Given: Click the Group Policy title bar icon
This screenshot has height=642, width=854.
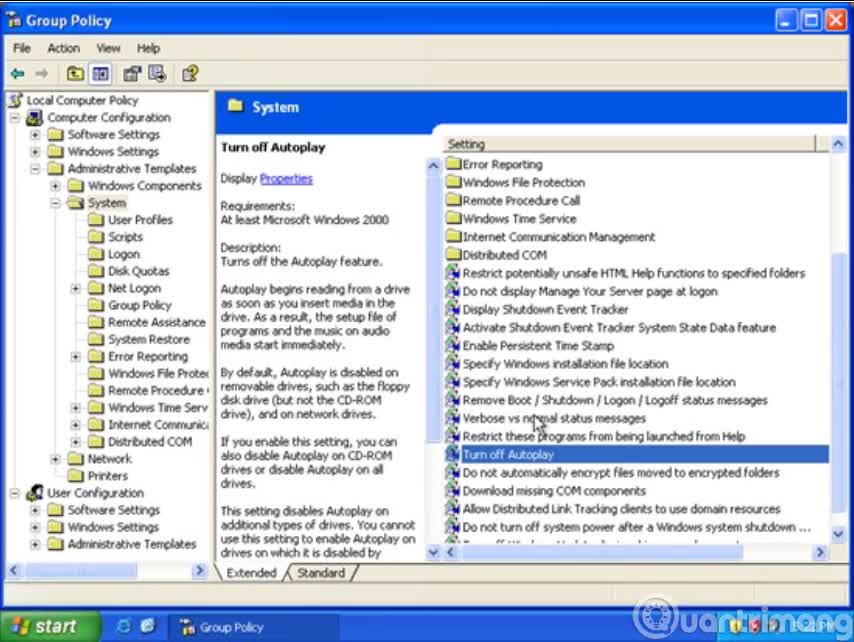Looking at the screenshot, I should point(14,21).
